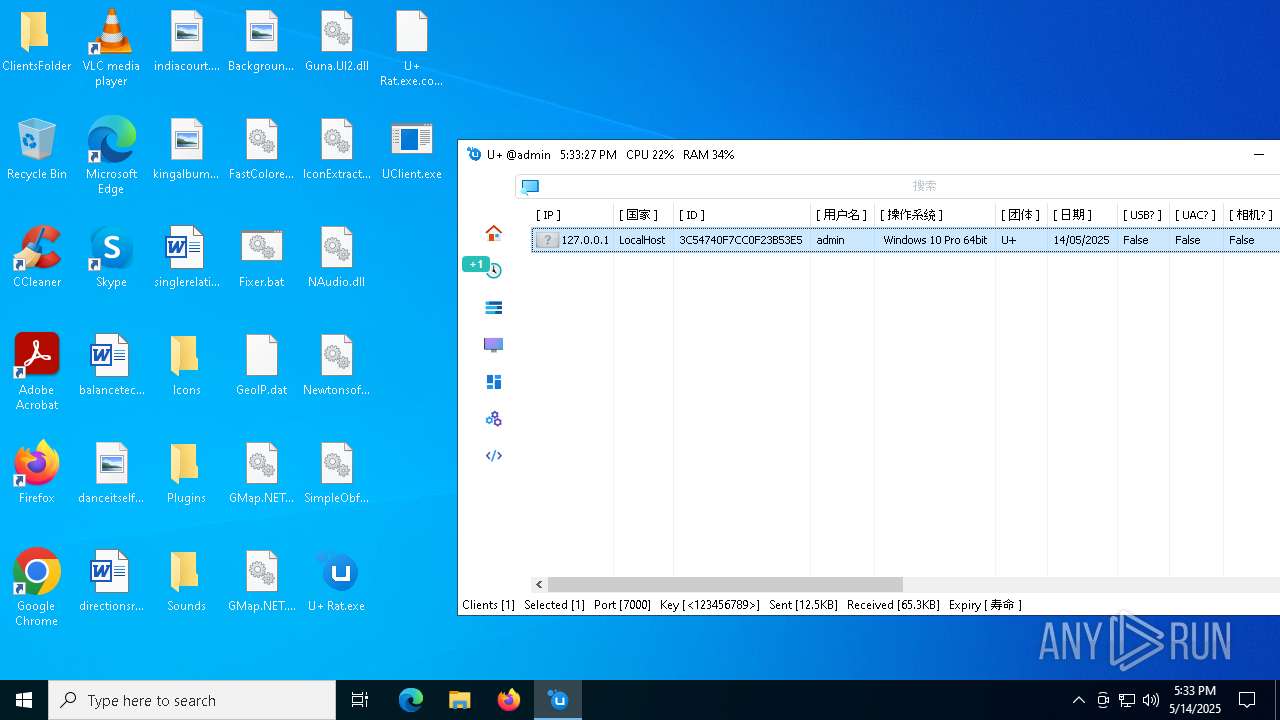Select VLC media player desktop shortcut
Viewport: 1280px width, 720px height.
(111, 47)
